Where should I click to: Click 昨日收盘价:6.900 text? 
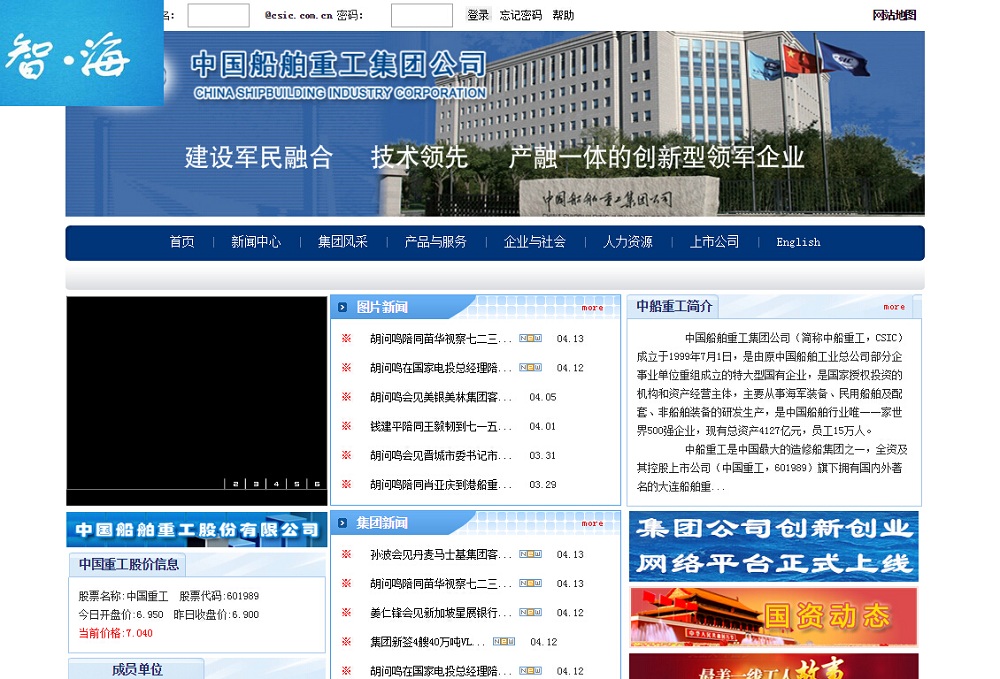(x=216, y=615)
